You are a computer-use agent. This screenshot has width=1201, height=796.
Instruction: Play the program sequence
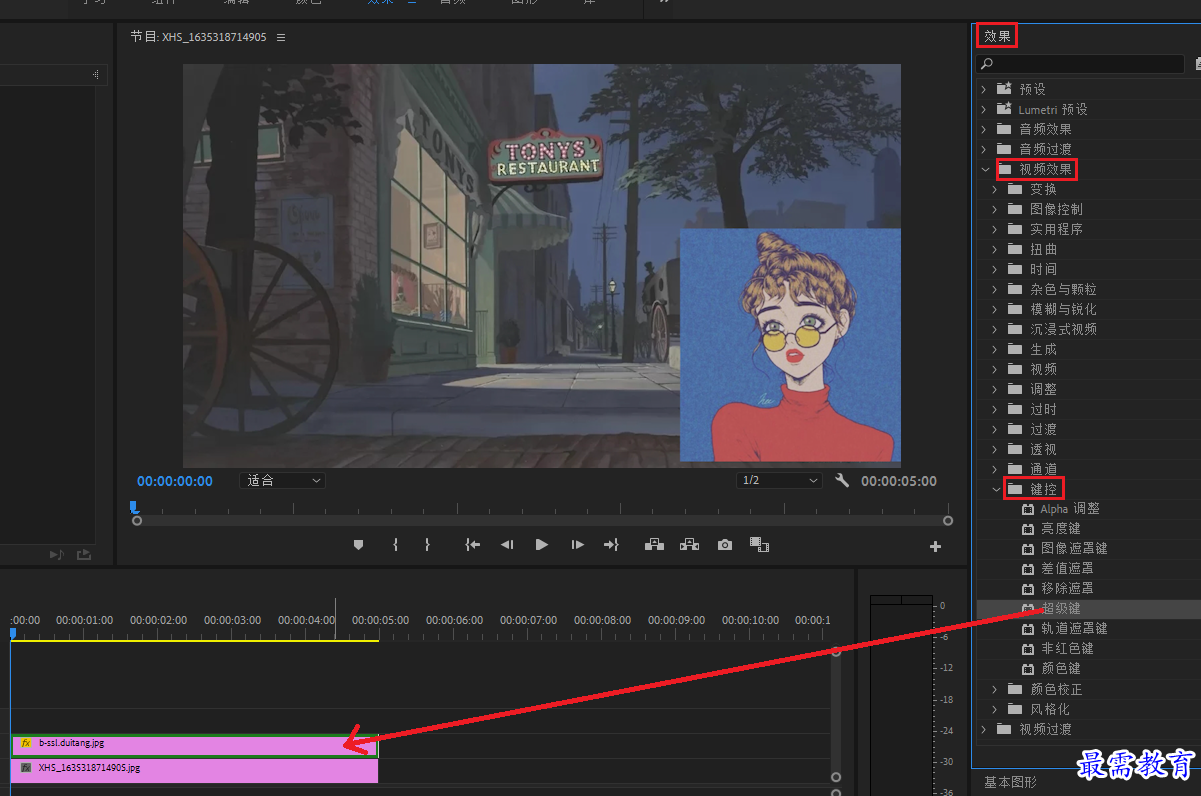click(542, 545)
